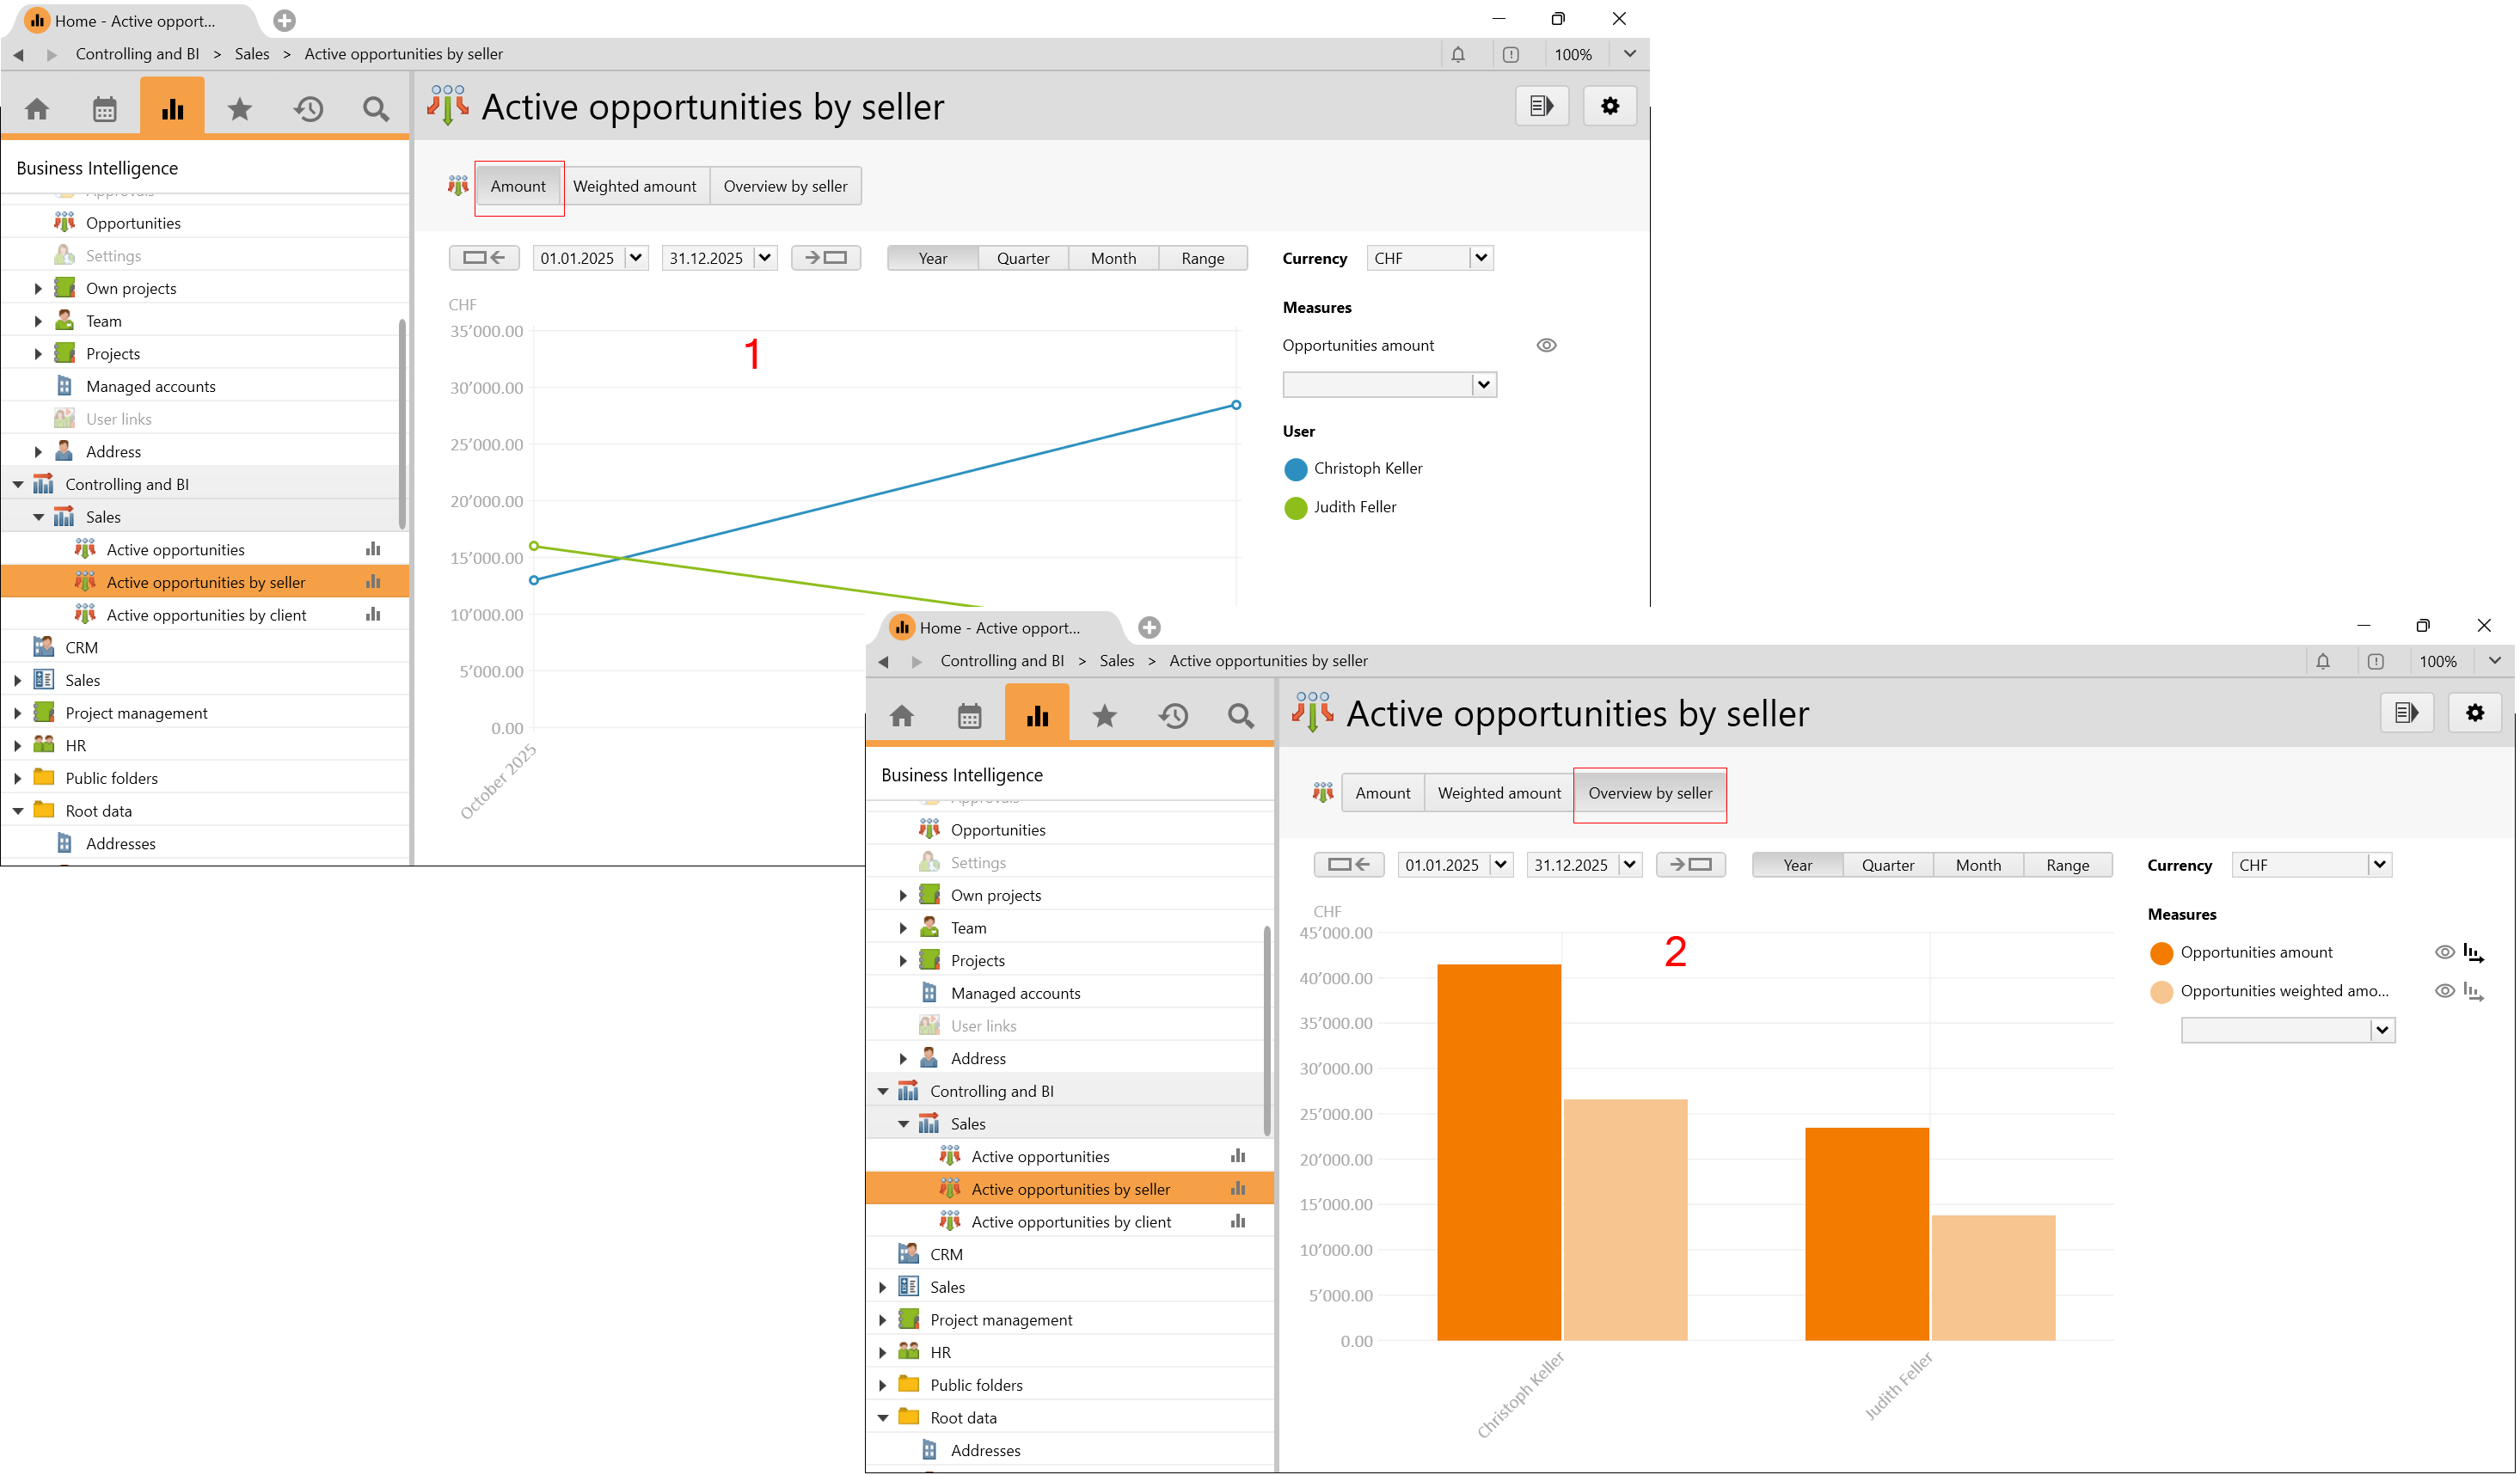This screenshot has height=1475, width=2520.
Task: Toggle visibility eye for Opportunities weighted amount
Action: point(2444,991)
